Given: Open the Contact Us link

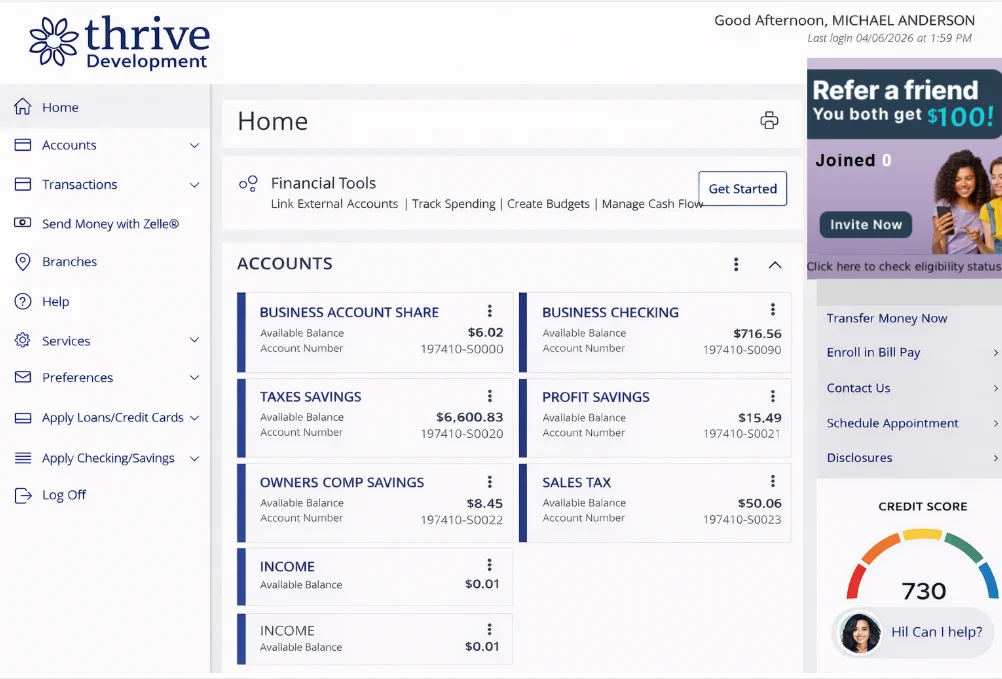Looking at the screenshot, I should coord(858,388).
